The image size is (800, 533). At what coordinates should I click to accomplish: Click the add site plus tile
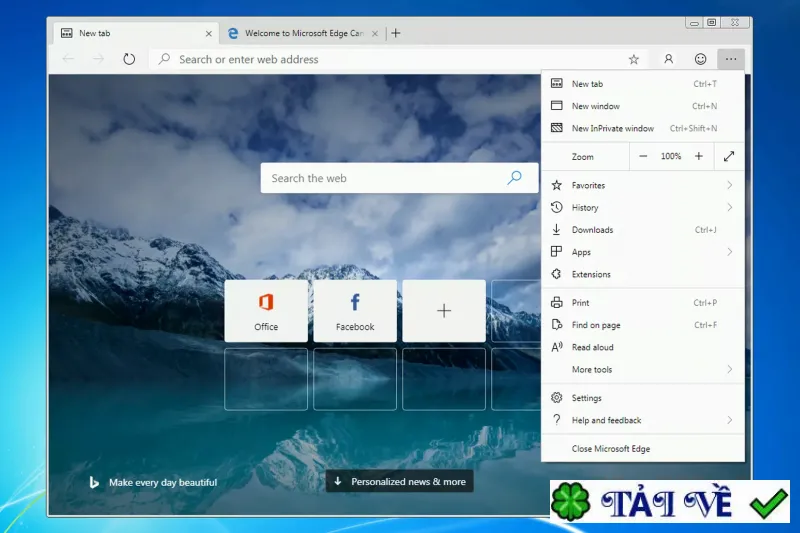[x=444, y=311]
